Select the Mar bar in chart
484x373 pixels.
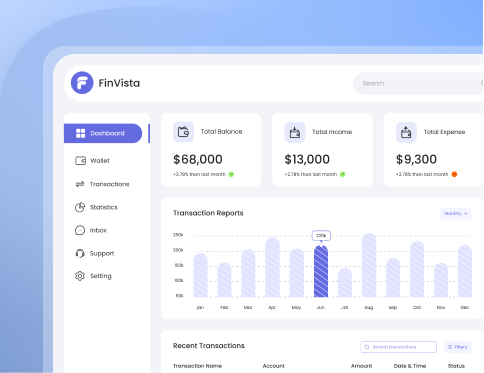click(248, 273)
